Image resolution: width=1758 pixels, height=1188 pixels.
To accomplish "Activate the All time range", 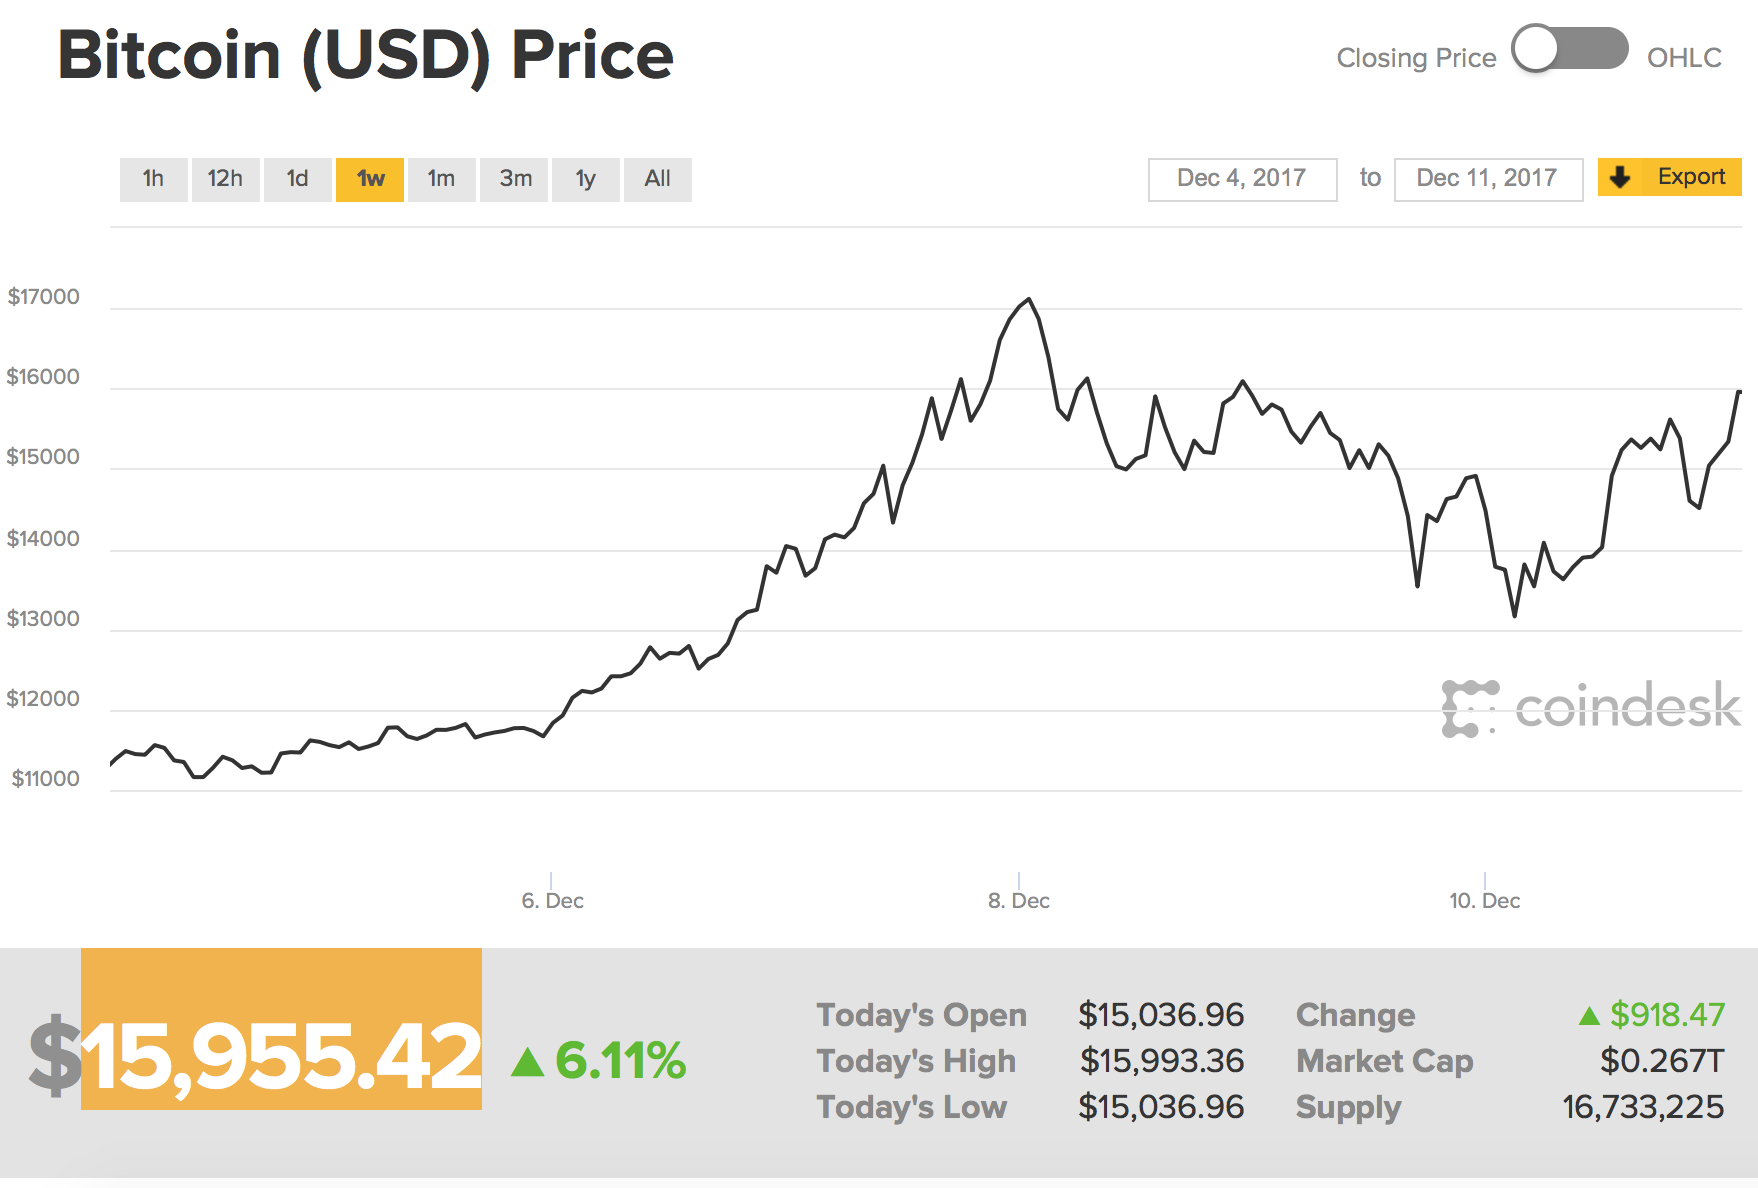I will tap(657, 178).
